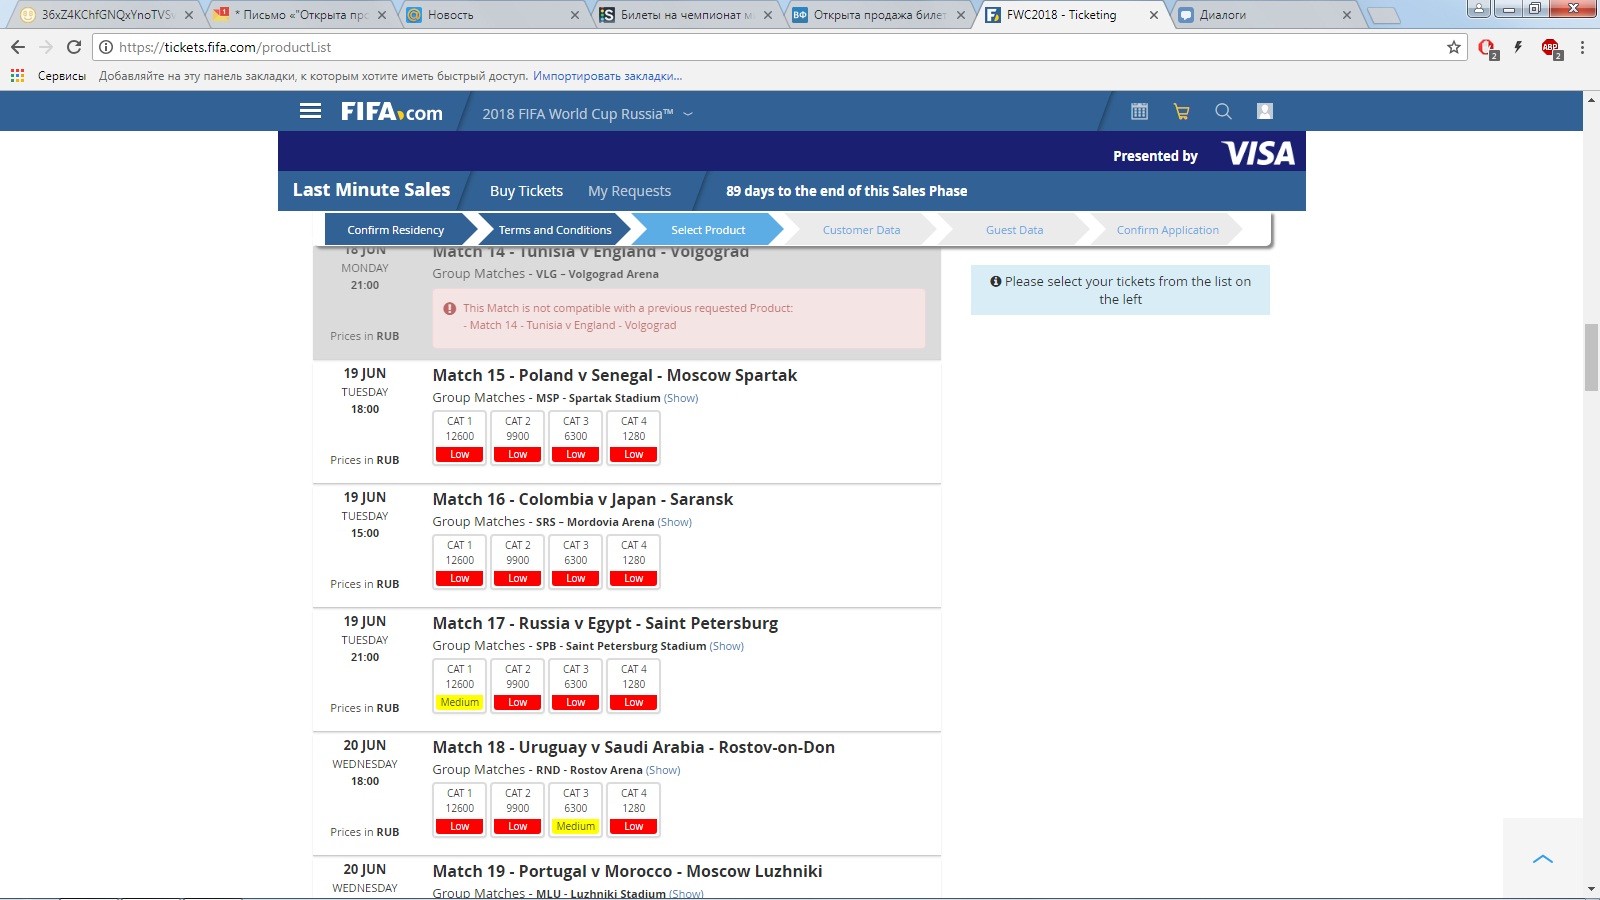Select CAT 4 ticket for Match 17

point(634,686)
